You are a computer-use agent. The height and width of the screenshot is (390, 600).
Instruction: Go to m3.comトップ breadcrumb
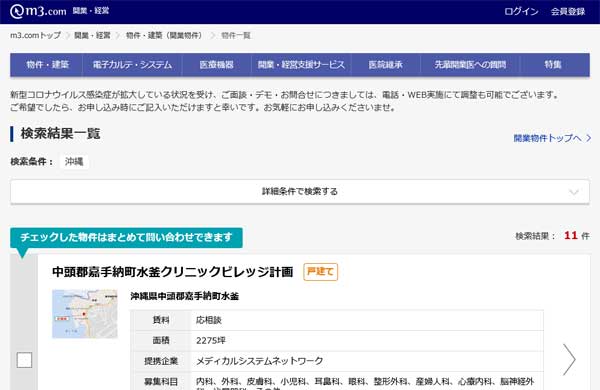[35, 35]
